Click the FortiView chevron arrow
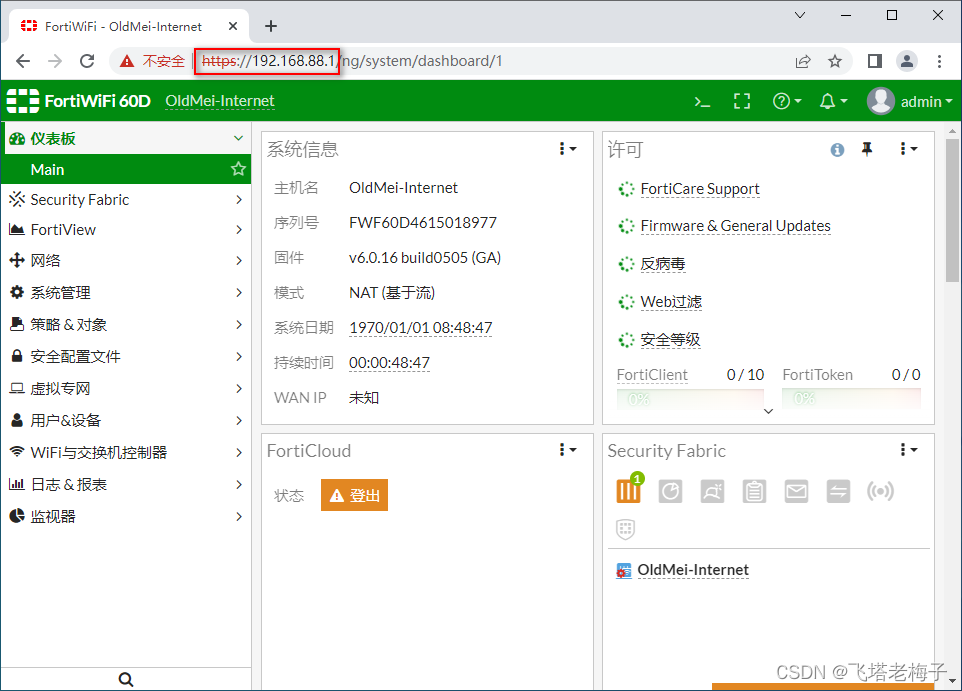The height and width of the screenshot is (691, 962). pos(239,230)
